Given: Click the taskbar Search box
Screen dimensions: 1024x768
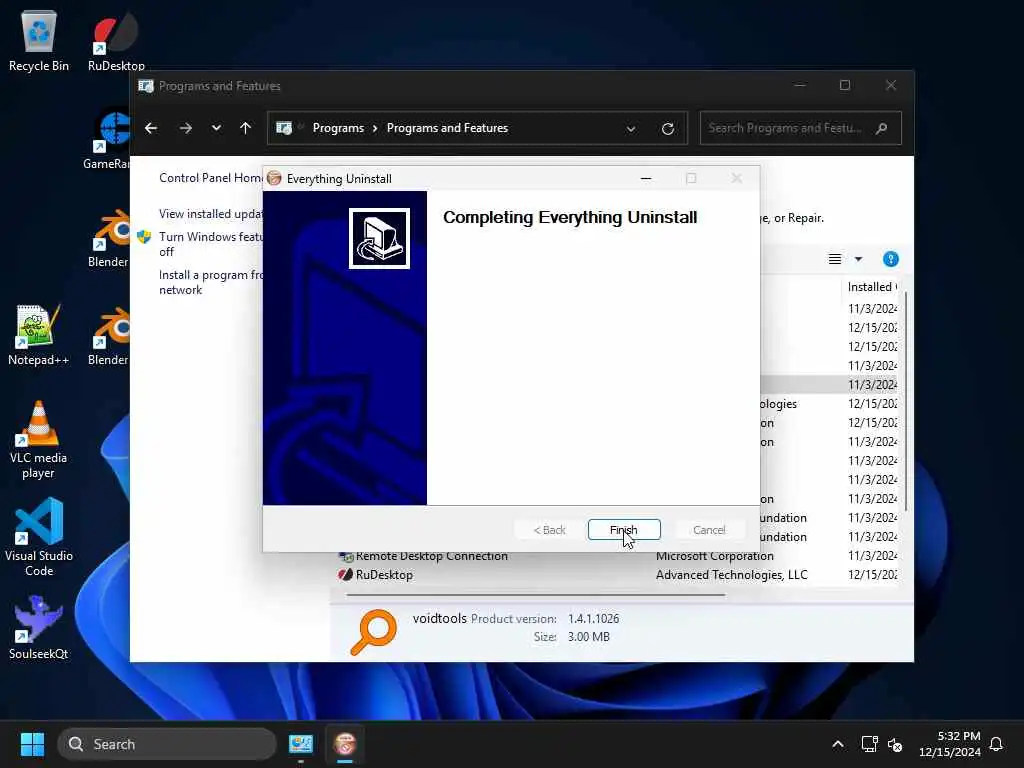Looking at the screenshot, I should click(167, 744).
